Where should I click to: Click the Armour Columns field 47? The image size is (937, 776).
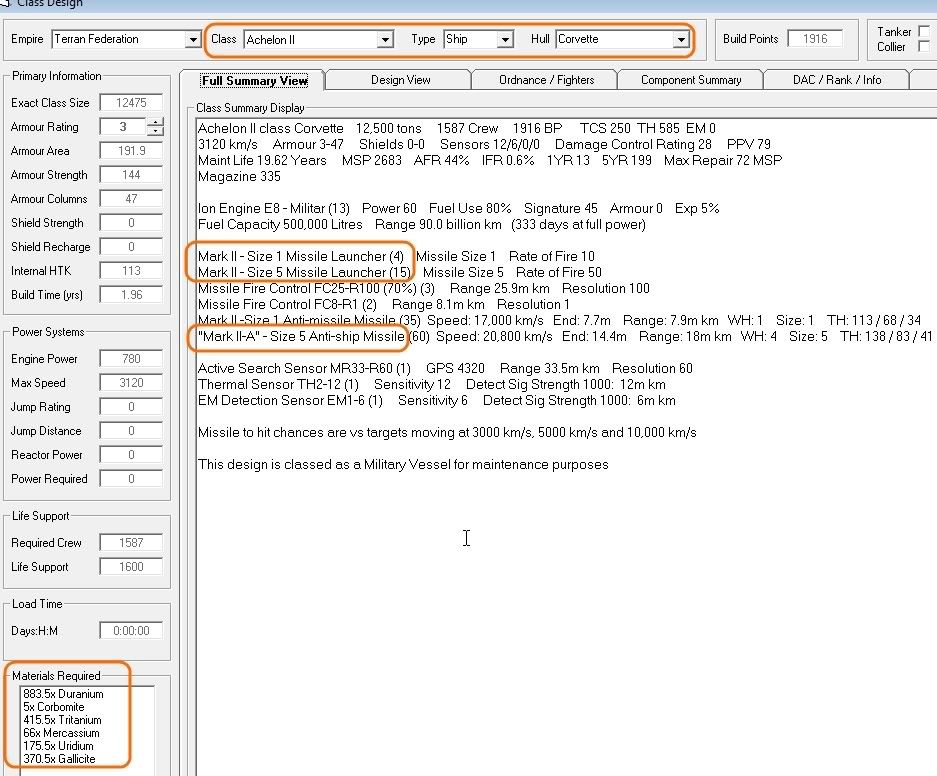point(131,198)
